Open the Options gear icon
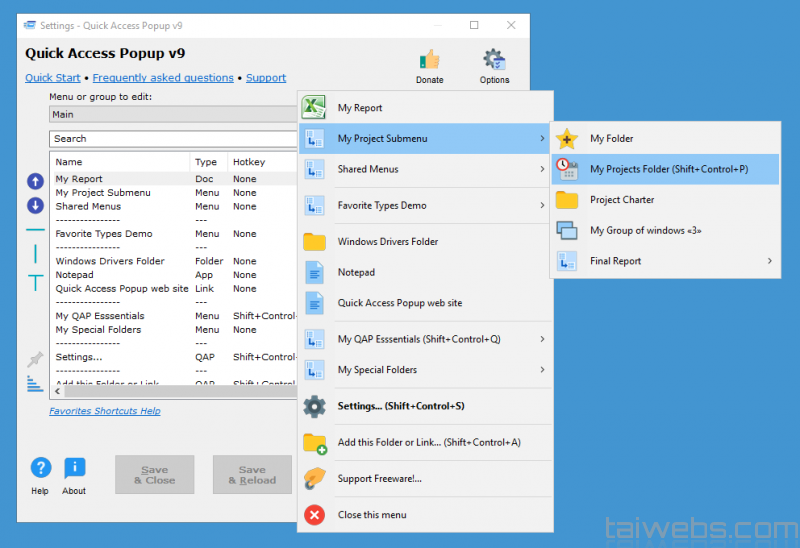This screenshot has height=548, width=800. pyautogui.click(x=494, y=60)
